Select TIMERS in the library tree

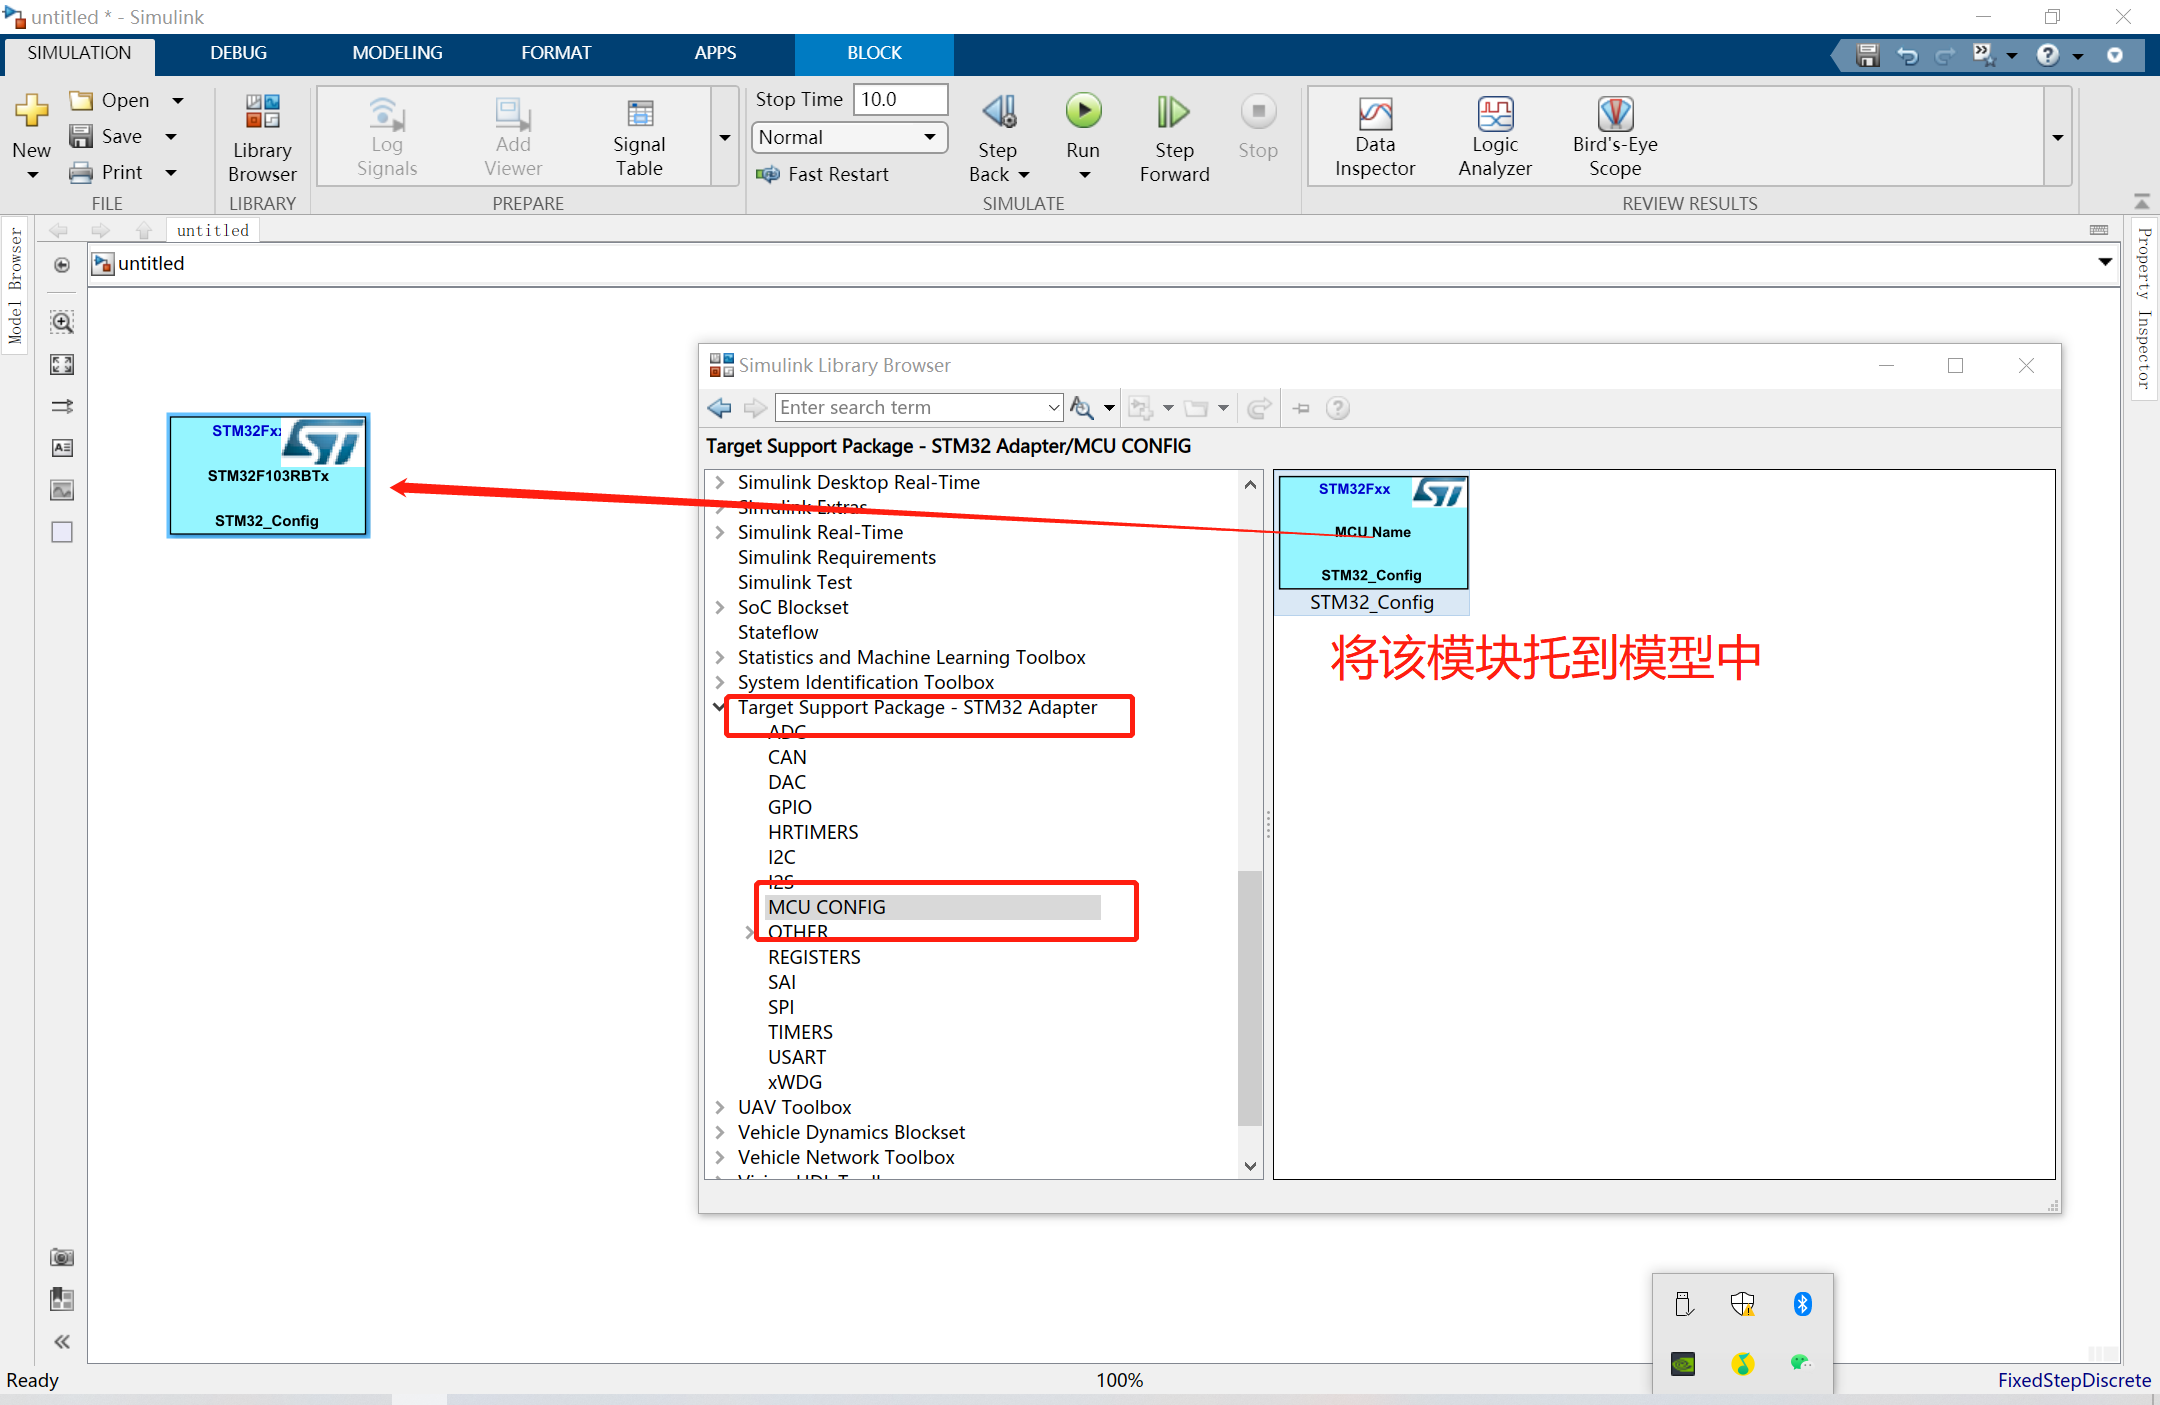(800, 1032)
